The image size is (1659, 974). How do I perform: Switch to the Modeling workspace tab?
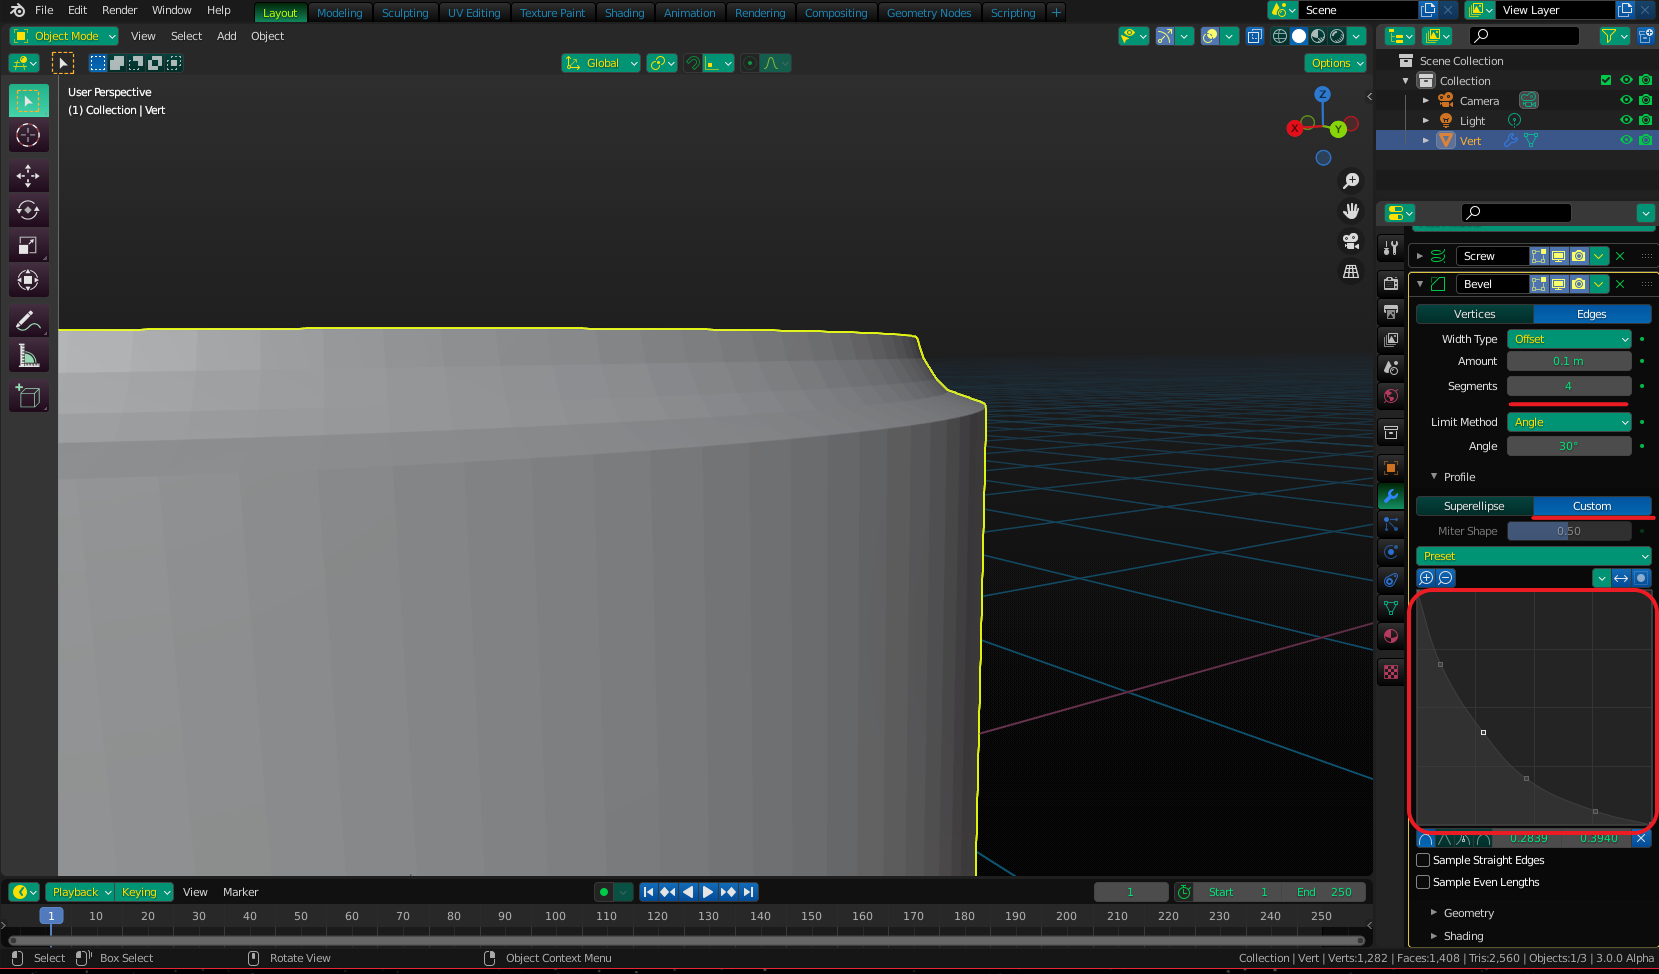point(339,13)
